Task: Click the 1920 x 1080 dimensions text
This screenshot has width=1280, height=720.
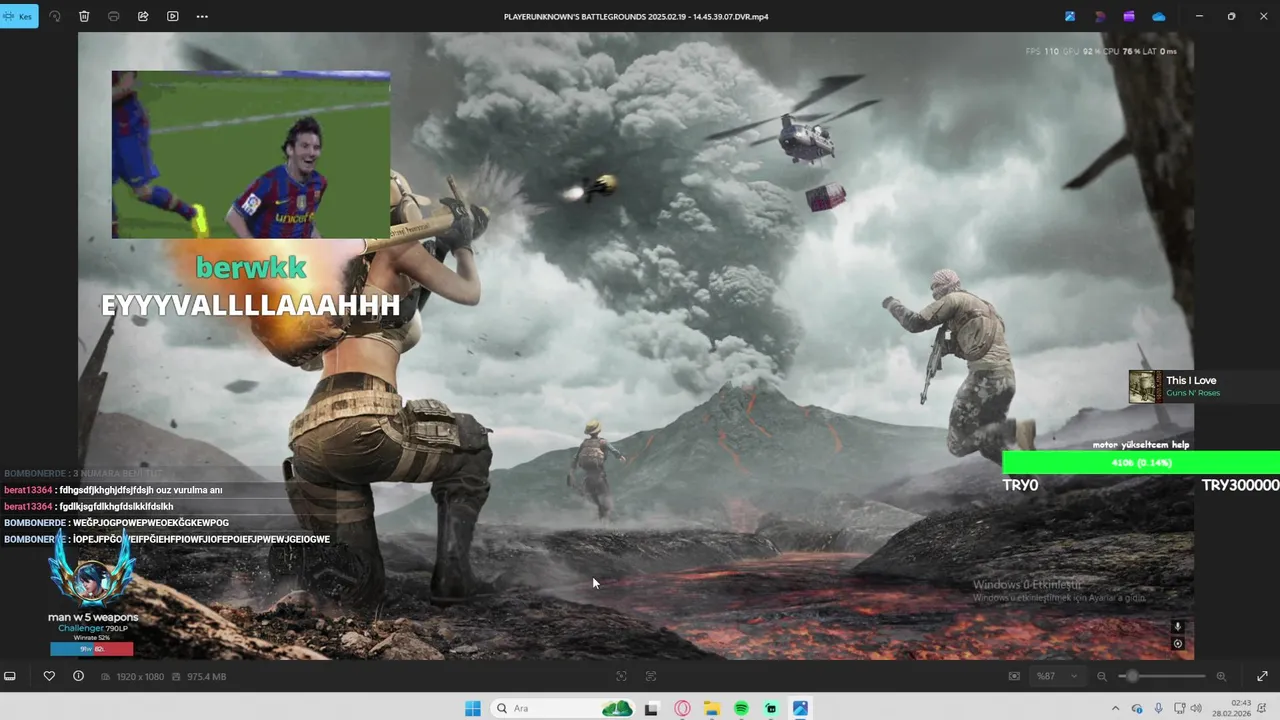Action: pyautogui.click(x=139, y=677)
